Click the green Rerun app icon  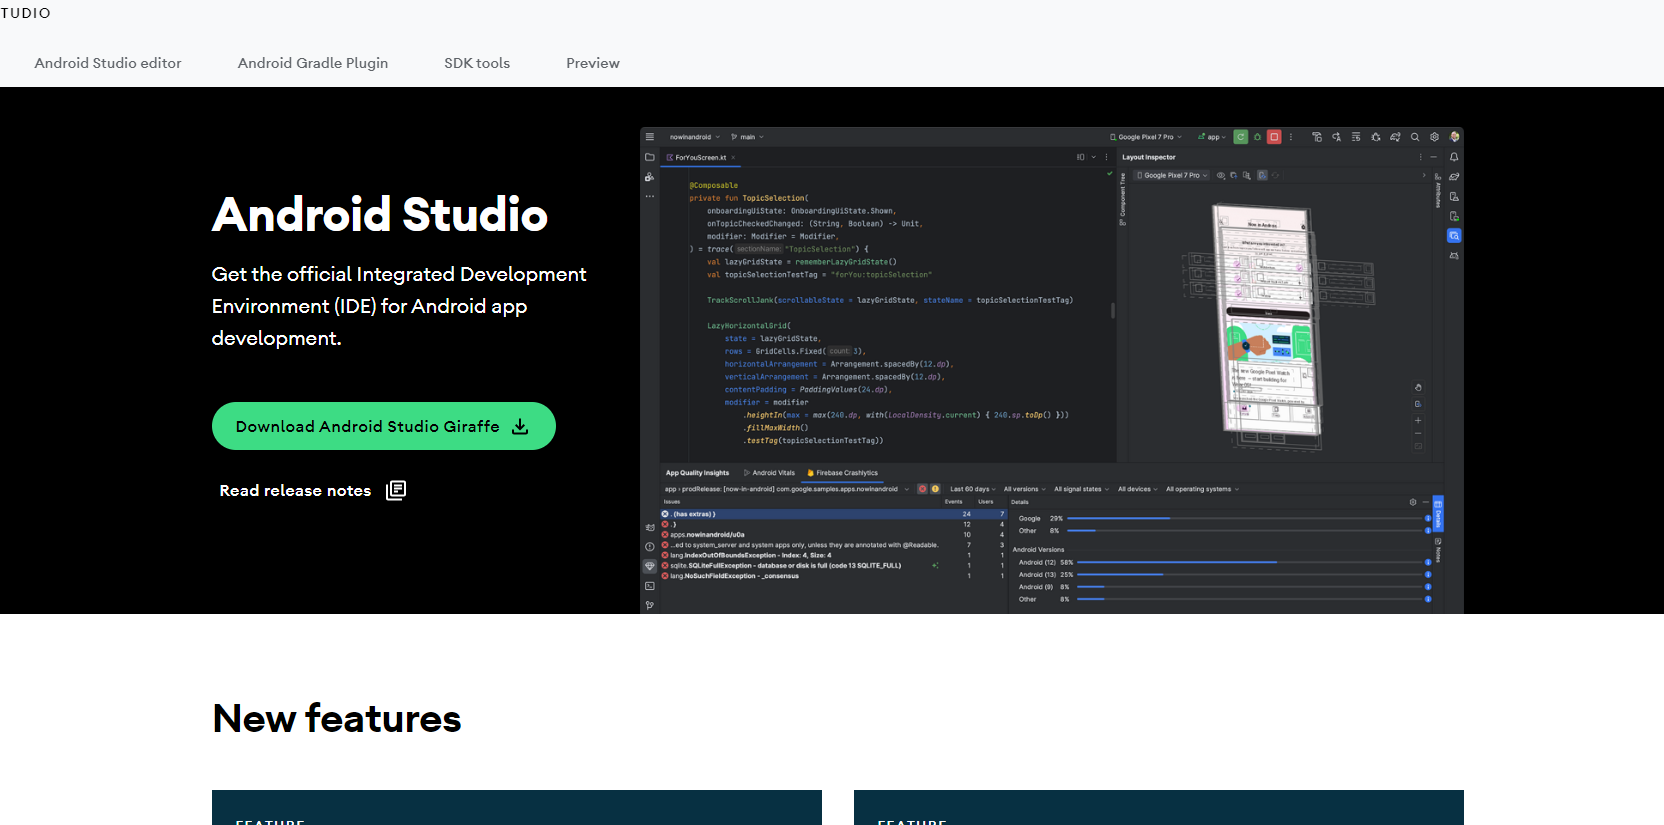pos(1241,137)
